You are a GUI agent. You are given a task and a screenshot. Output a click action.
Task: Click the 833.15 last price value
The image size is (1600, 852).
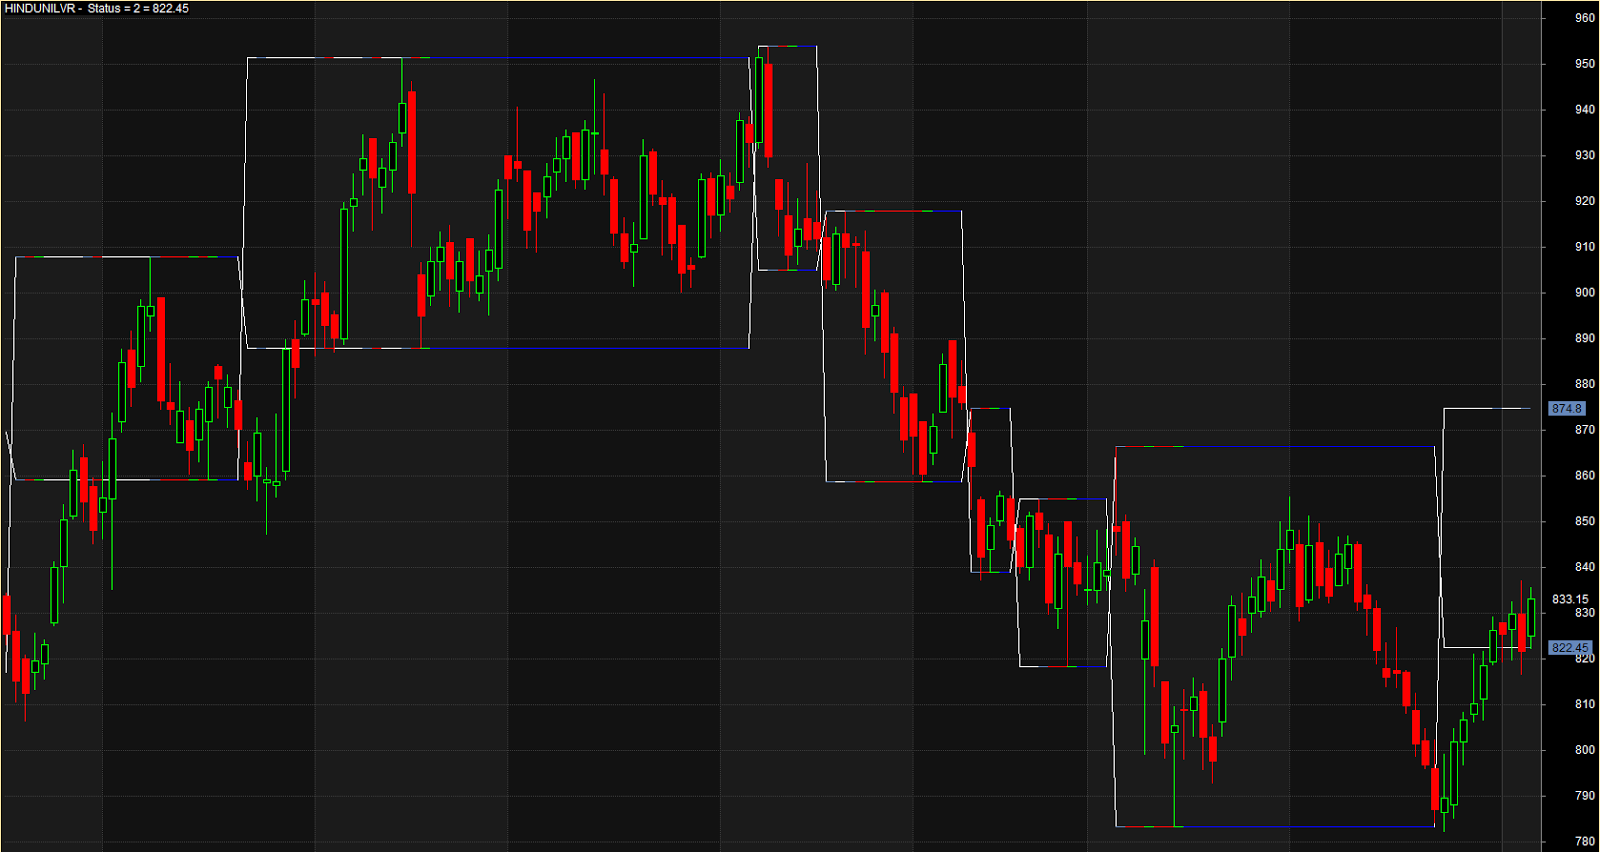tap(1570, 599)
